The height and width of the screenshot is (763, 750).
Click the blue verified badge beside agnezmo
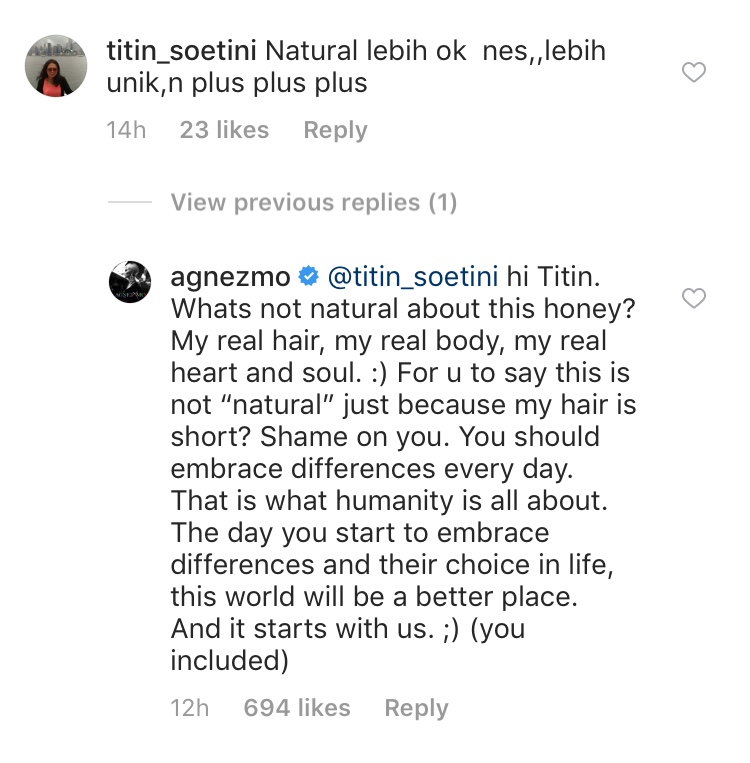[x=310, y=277]
